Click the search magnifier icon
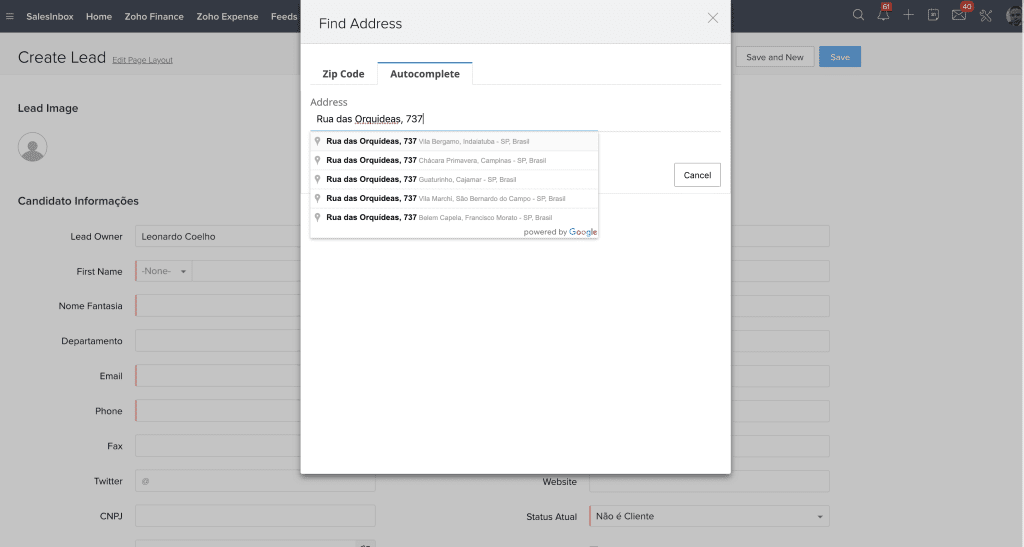Screen dimensions: 1024x547 858,15
